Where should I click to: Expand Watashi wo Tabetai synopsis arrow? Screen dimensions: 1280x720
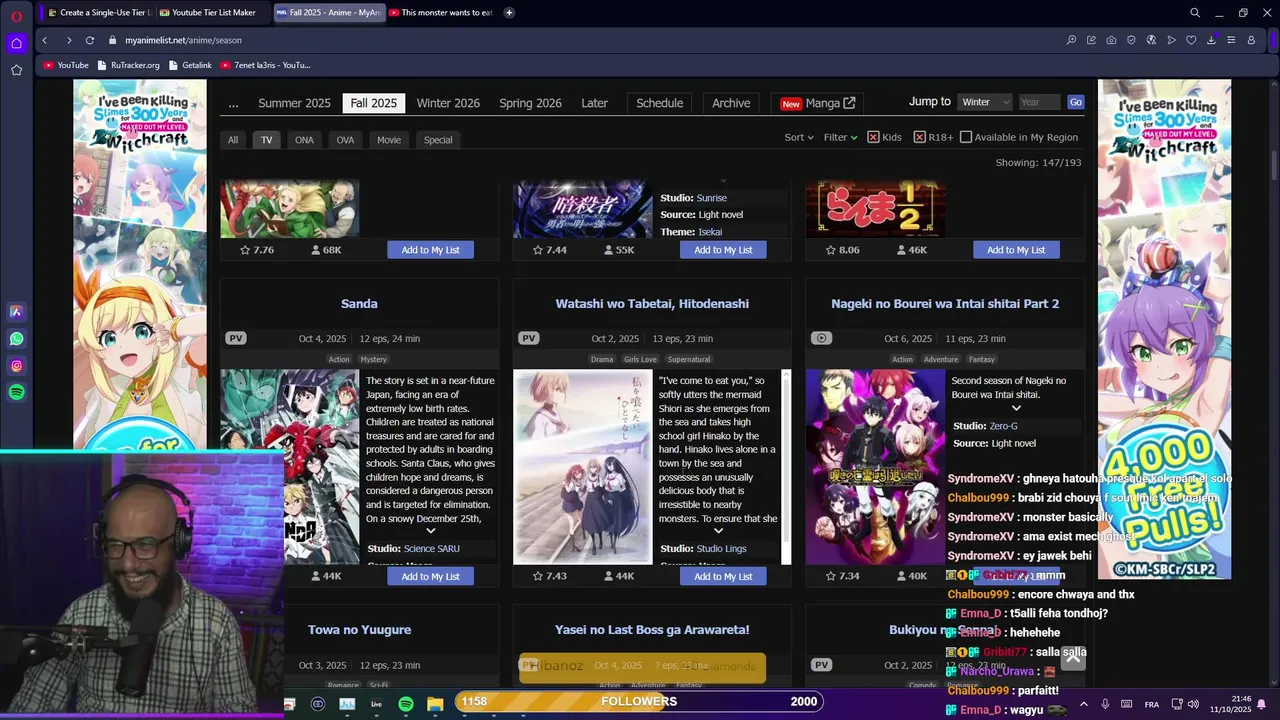717,531
